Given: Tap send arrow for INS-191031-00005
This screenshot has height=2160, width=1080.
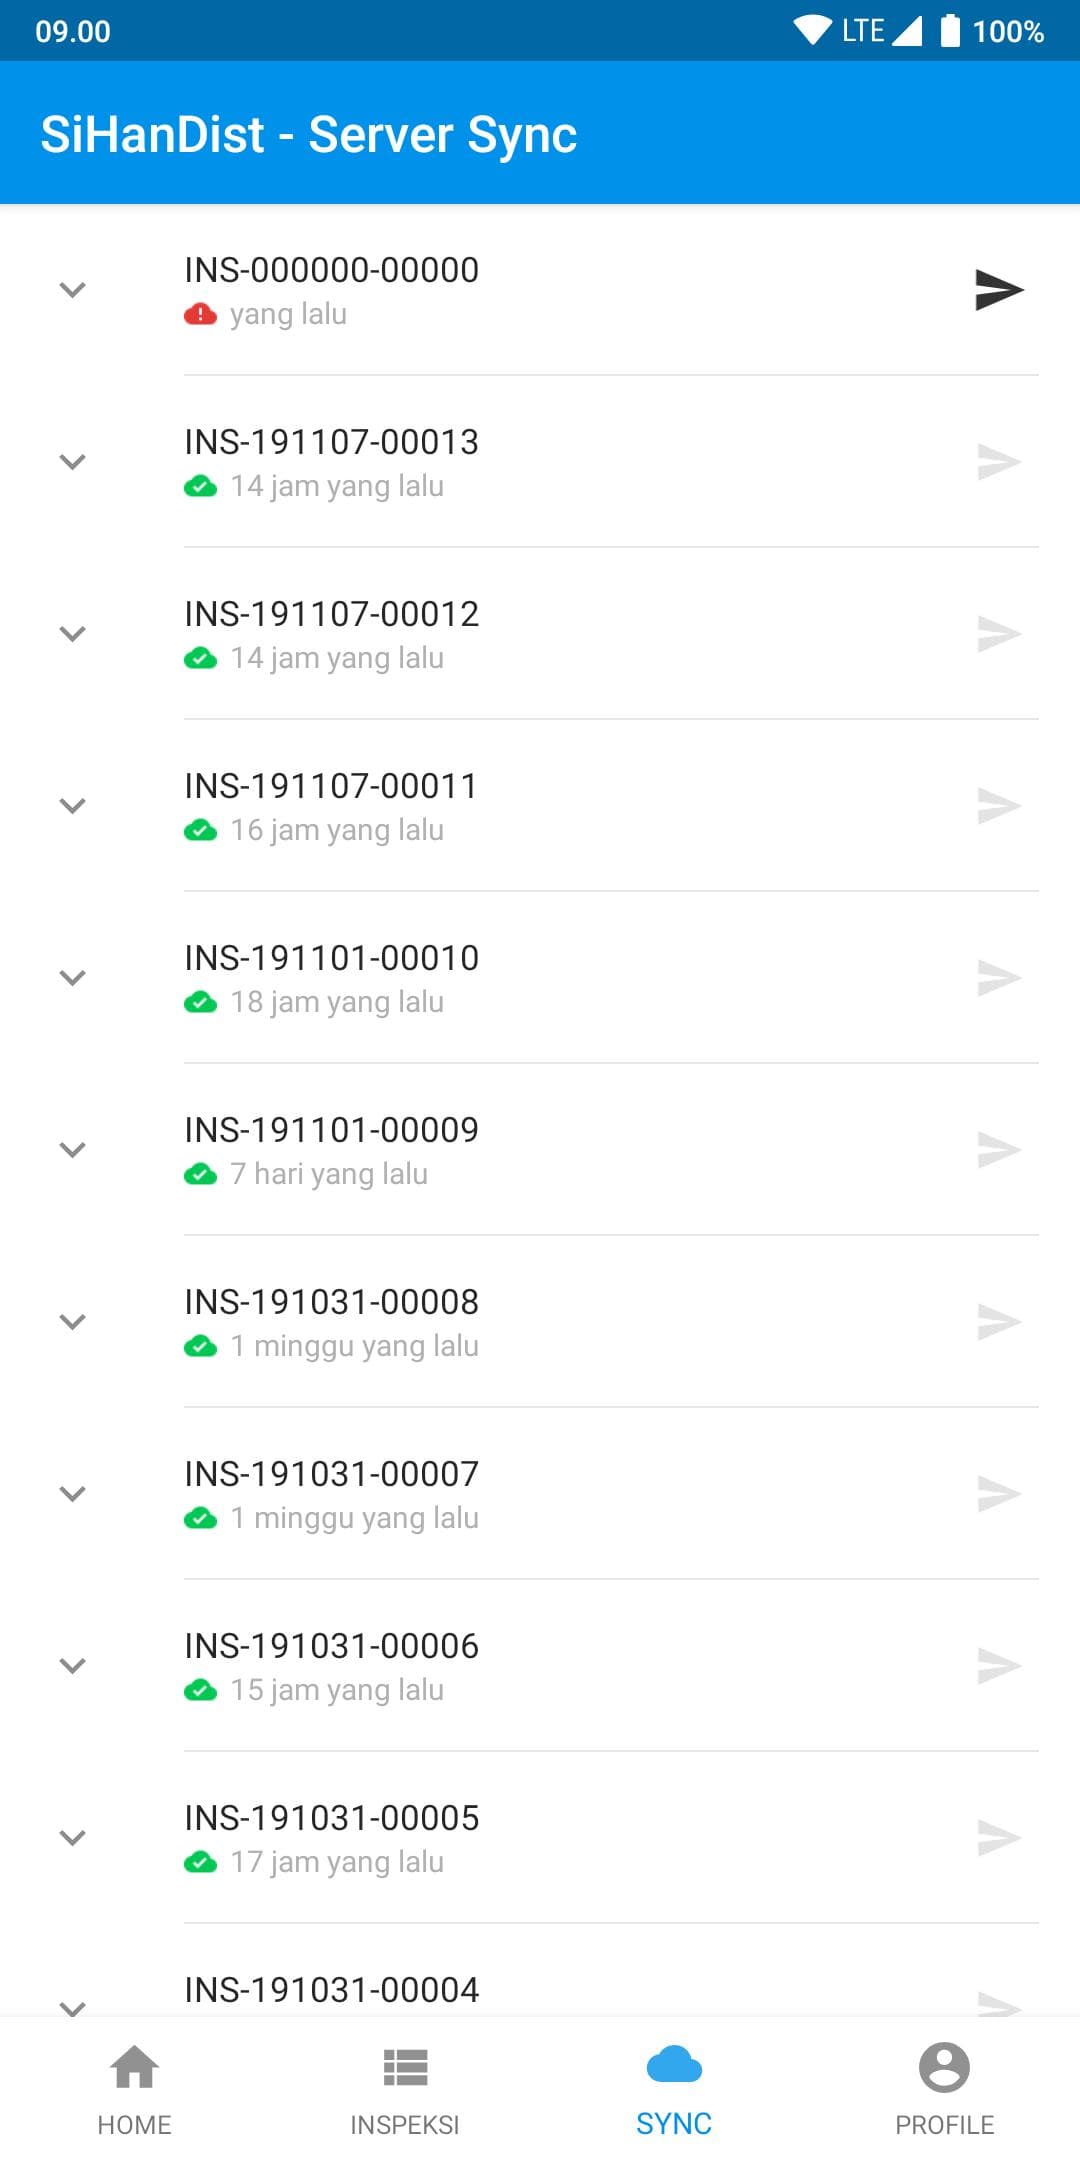Looking at the screenshot, I should coord(999,1838).
